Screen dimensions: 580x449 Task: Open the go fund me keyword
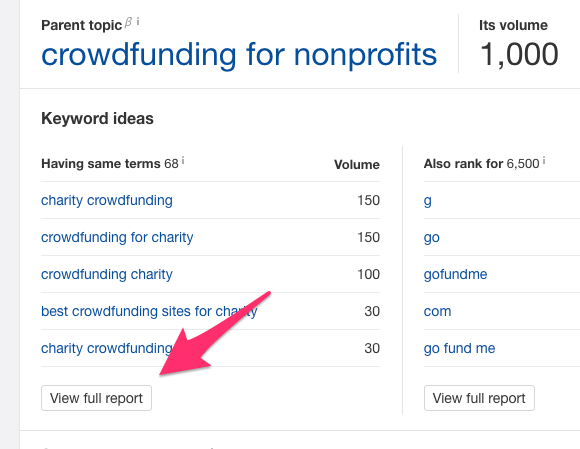(x=459, y=348)
